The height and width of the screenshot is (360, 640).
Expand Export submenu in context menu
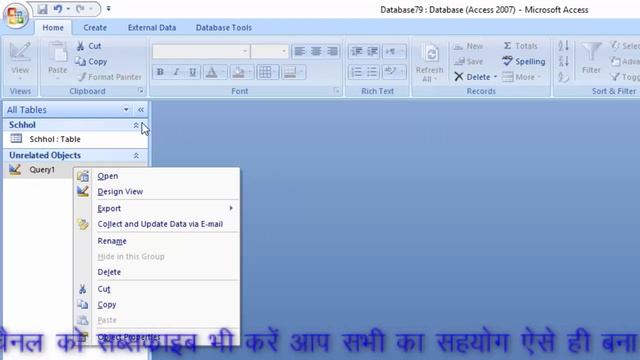point(157,209)
